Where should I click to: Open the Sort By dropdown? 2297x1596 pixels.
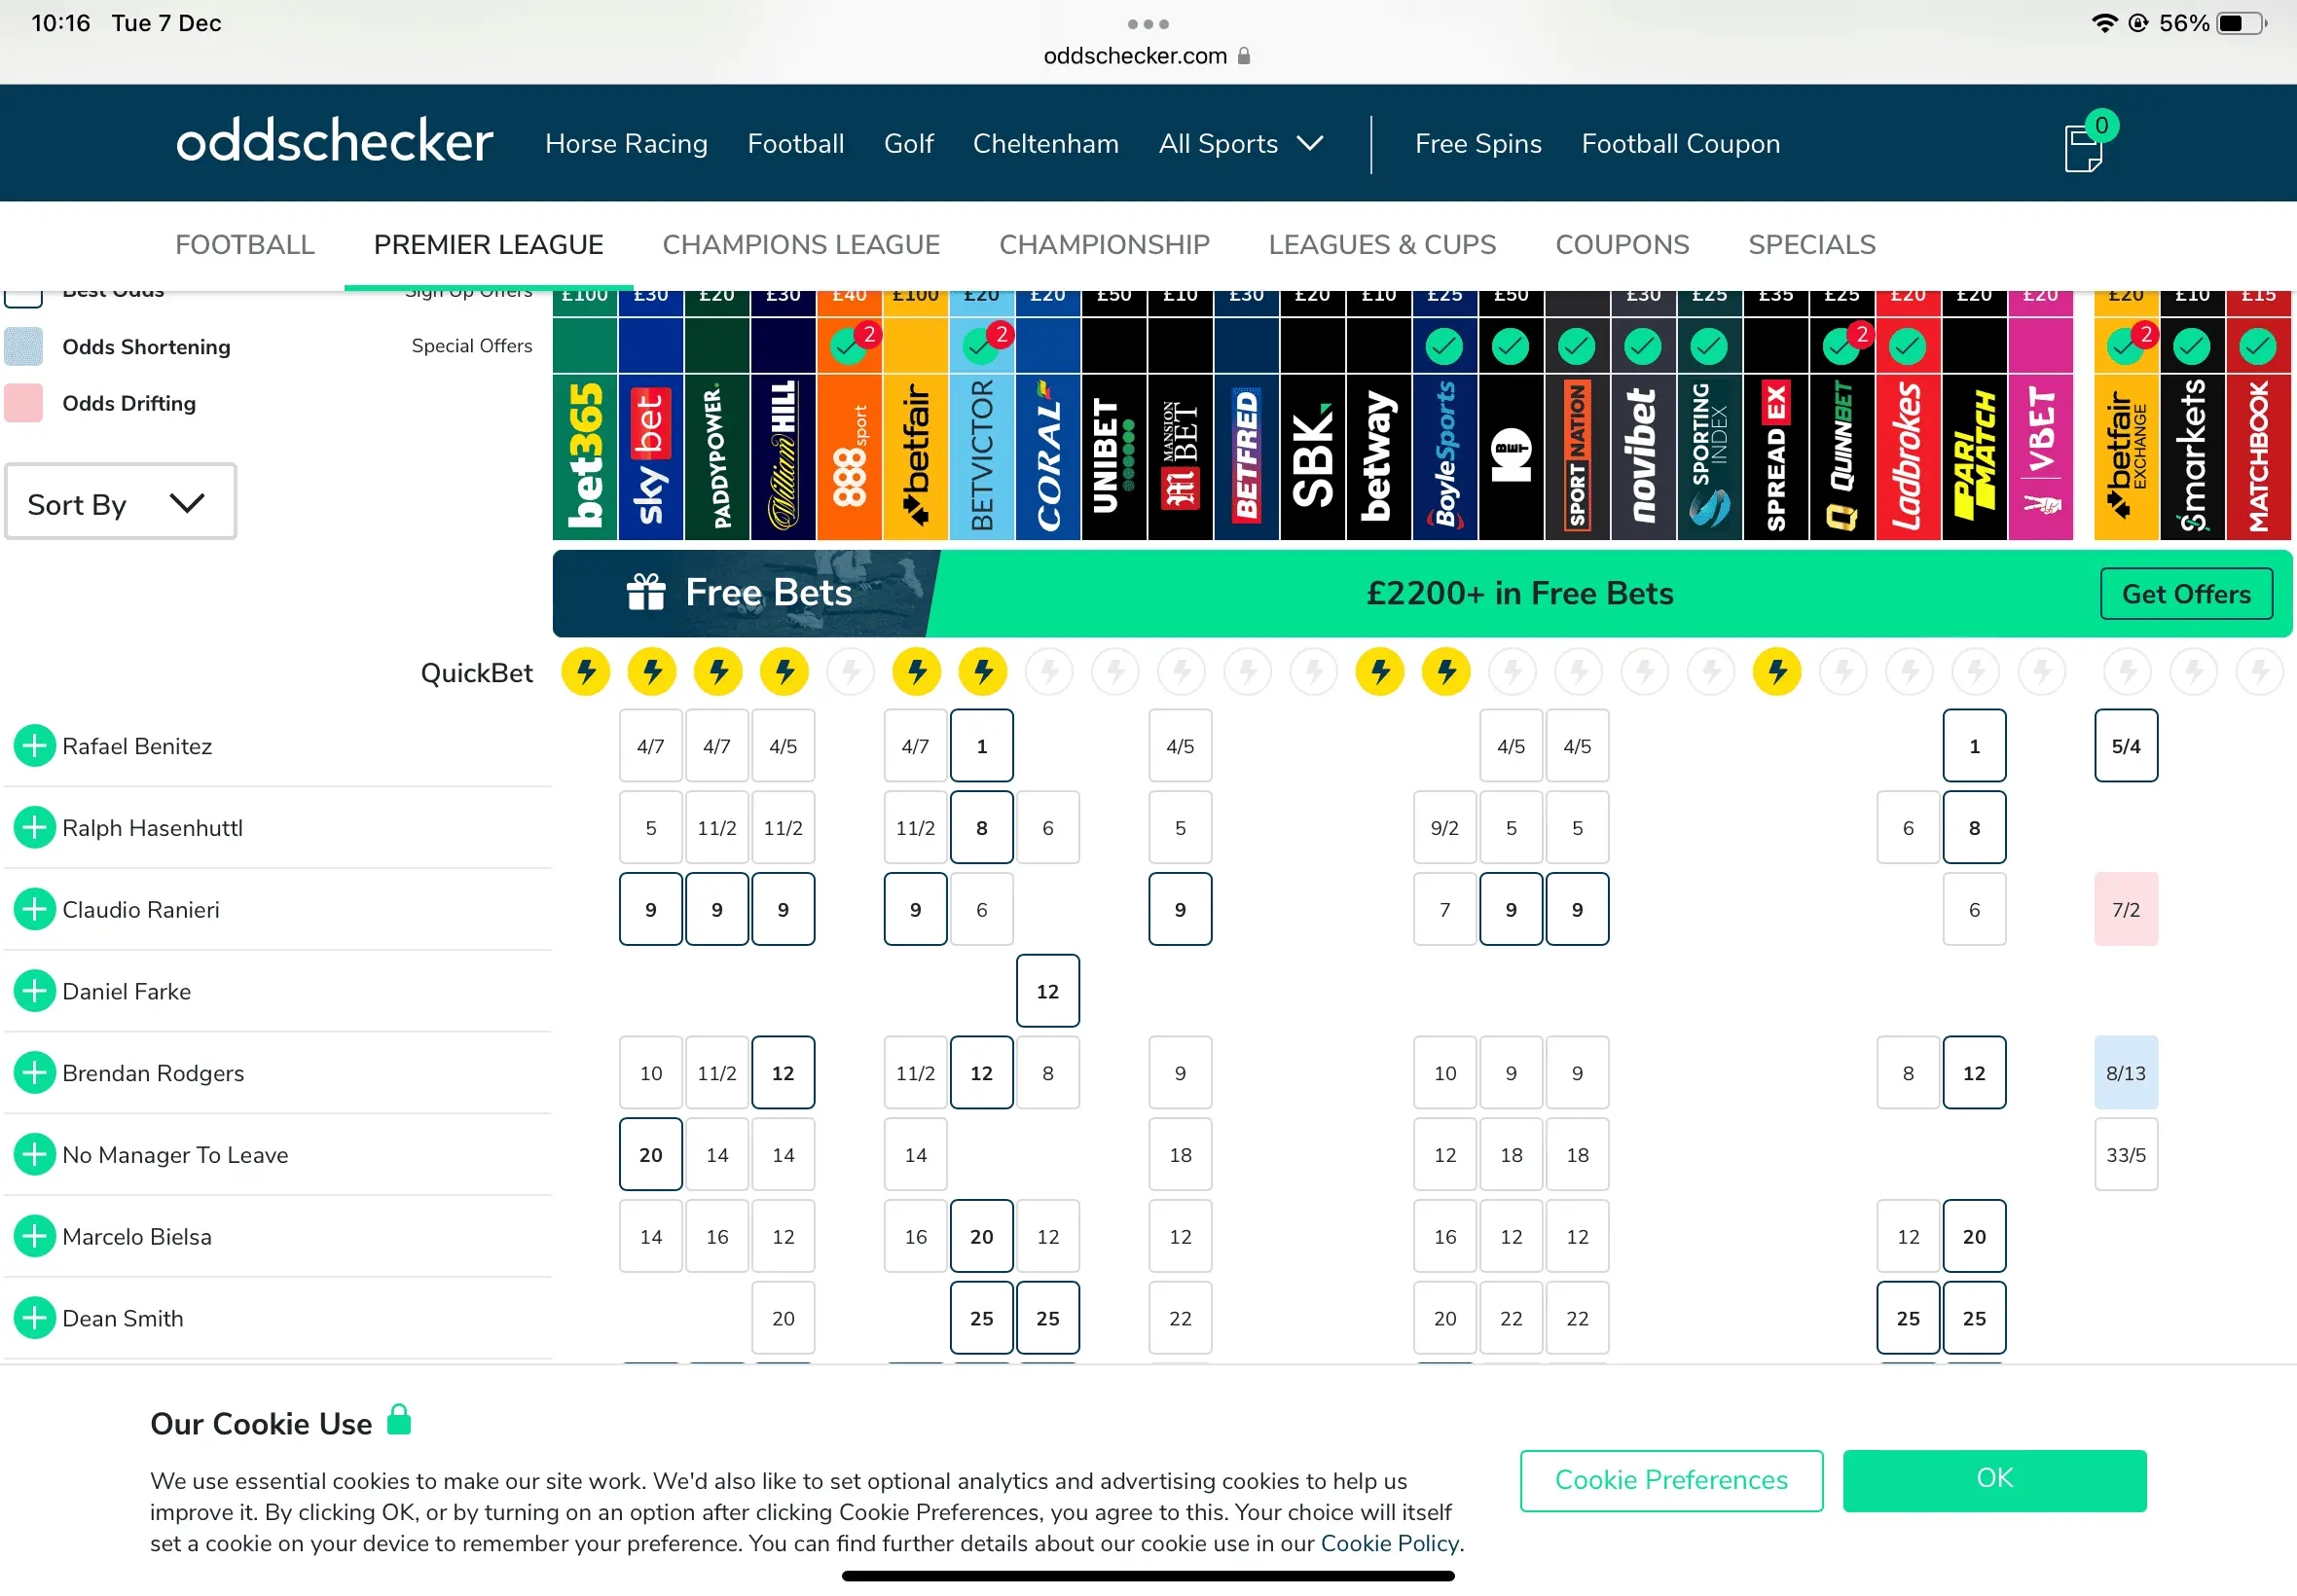120,502
